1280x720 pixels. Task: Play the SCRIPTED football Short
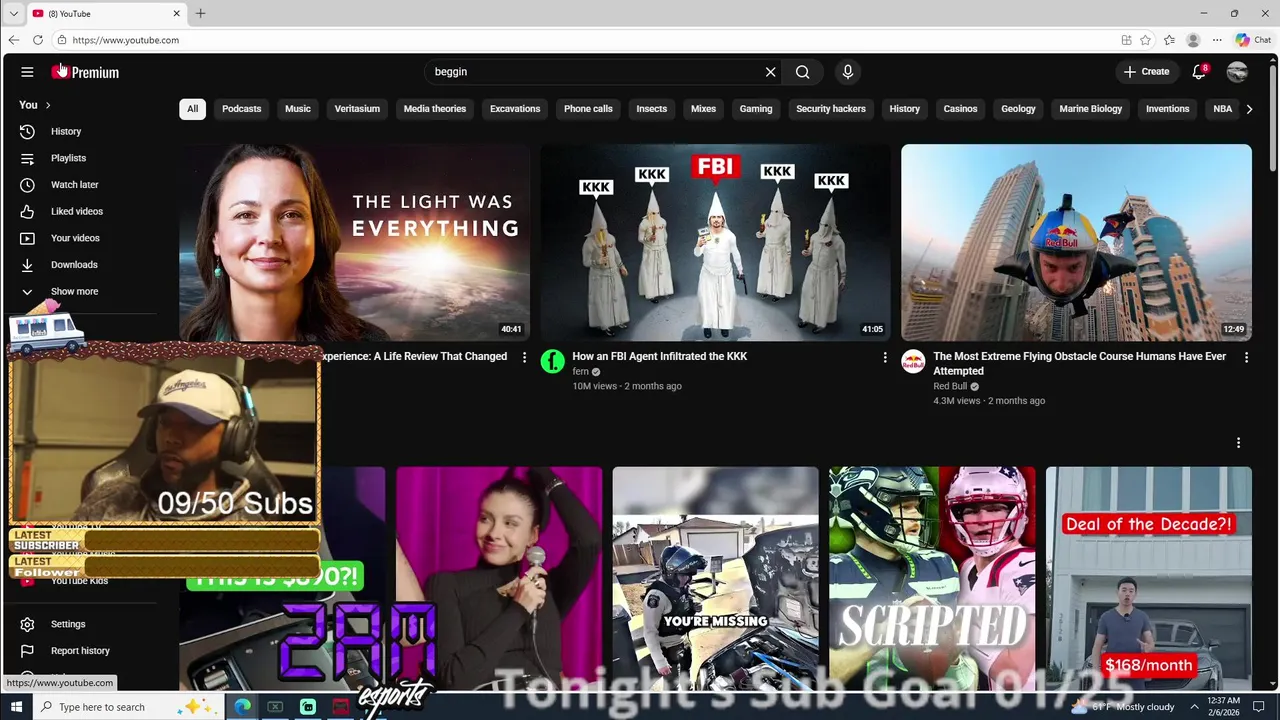click(x=932, y=578)
